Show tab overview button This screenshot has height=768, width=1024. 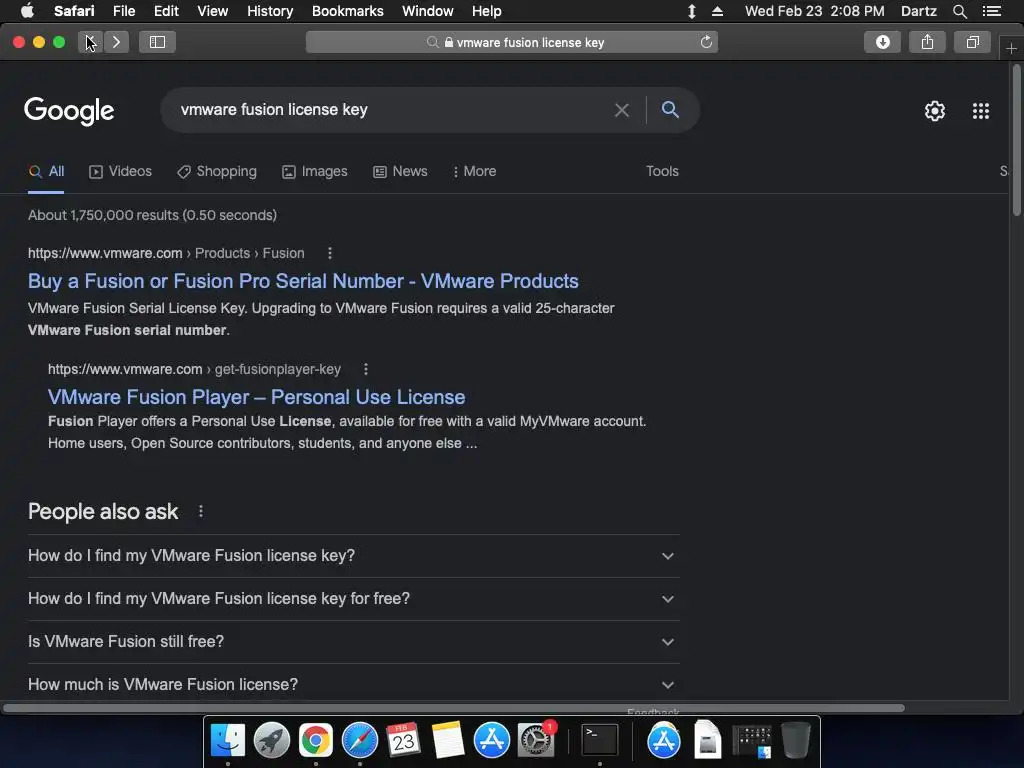pos(972,42)
